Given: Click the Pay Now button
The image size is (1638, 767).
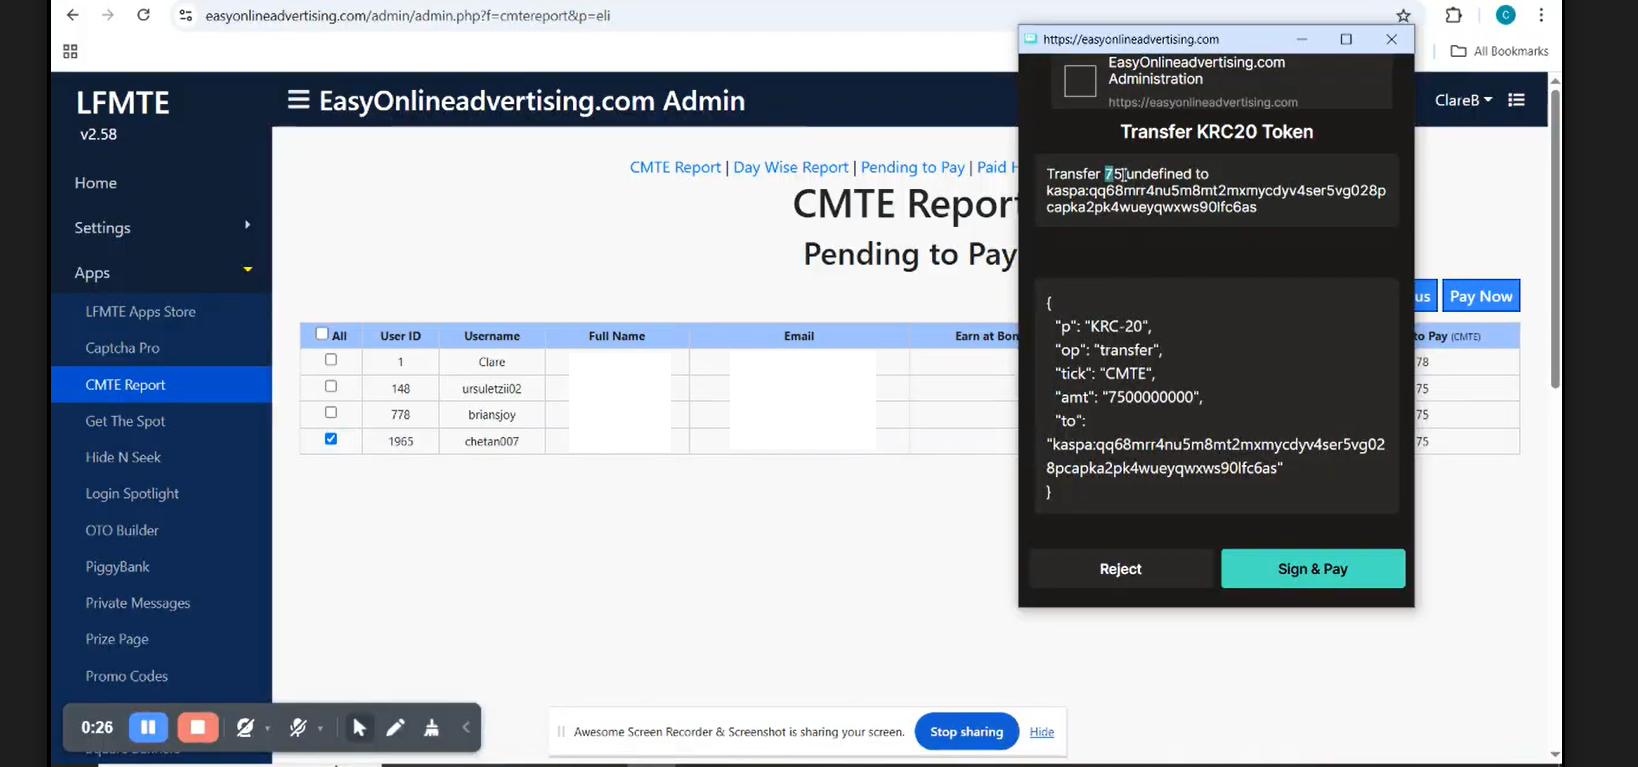Looking at the screenshot, I should (1481, 296).
